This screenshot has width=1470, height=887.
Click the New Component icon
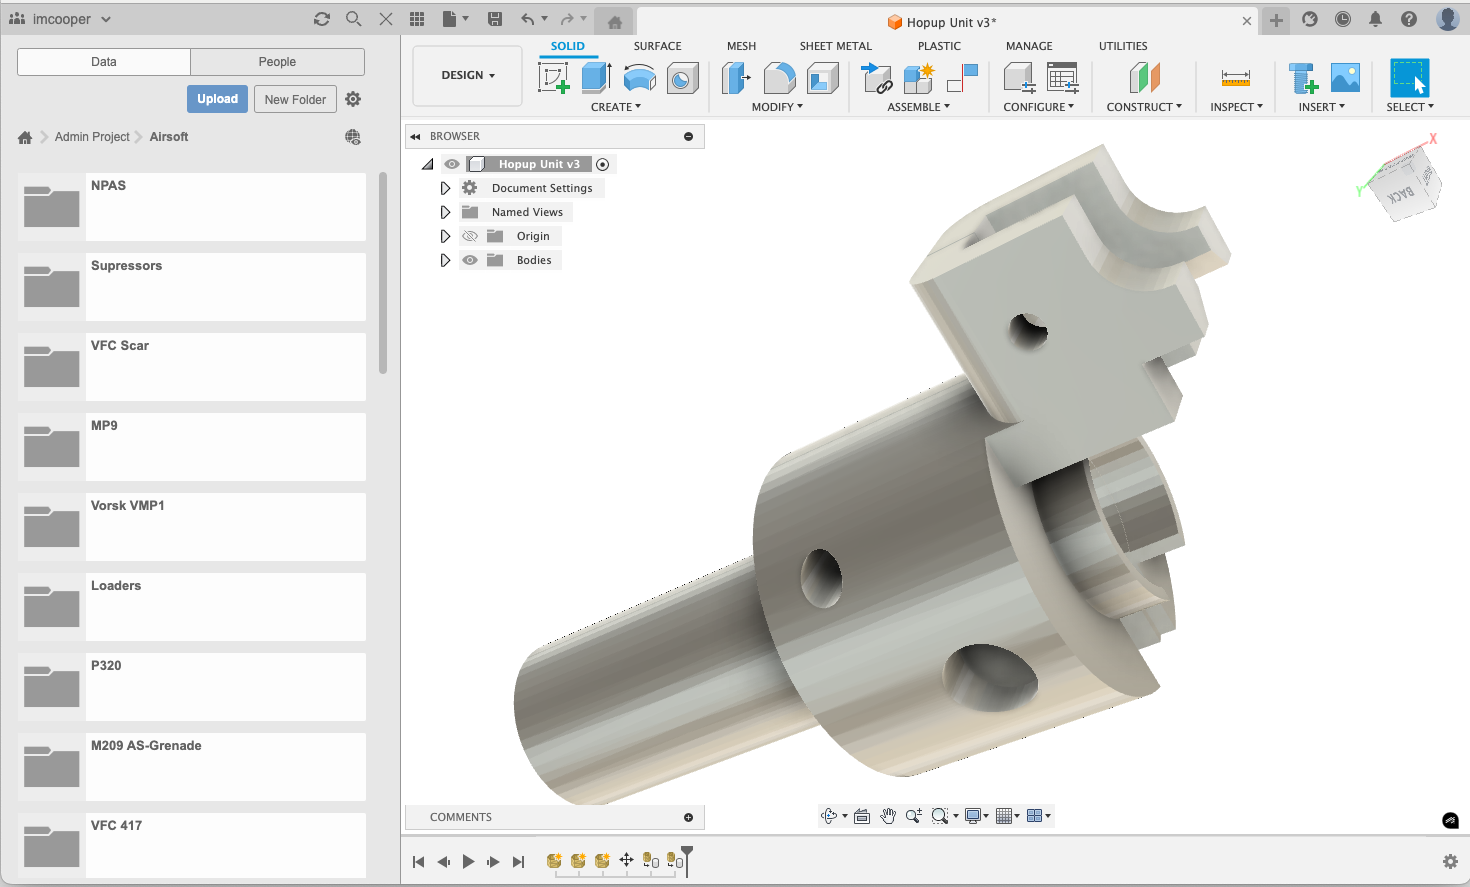point(918,77)
